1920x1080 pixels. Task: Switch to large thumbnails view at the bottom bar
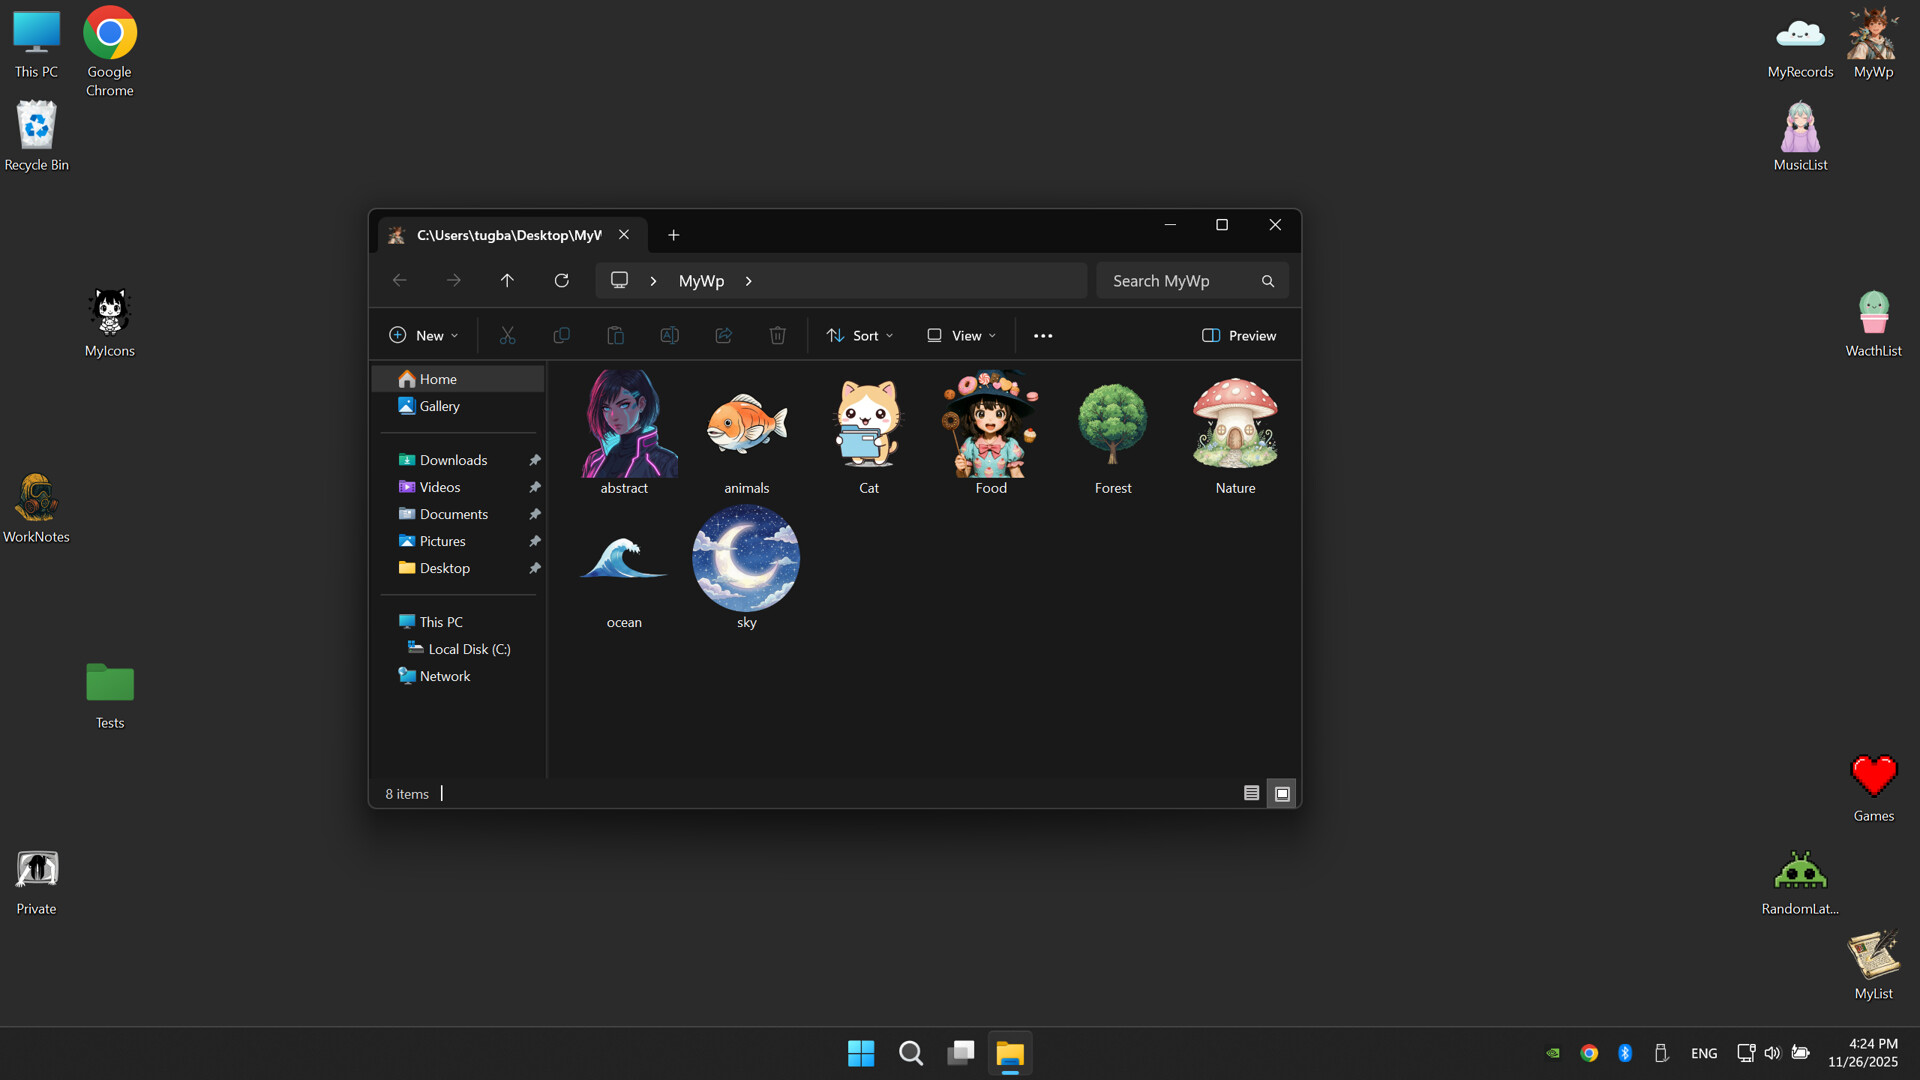[1281, 792]
